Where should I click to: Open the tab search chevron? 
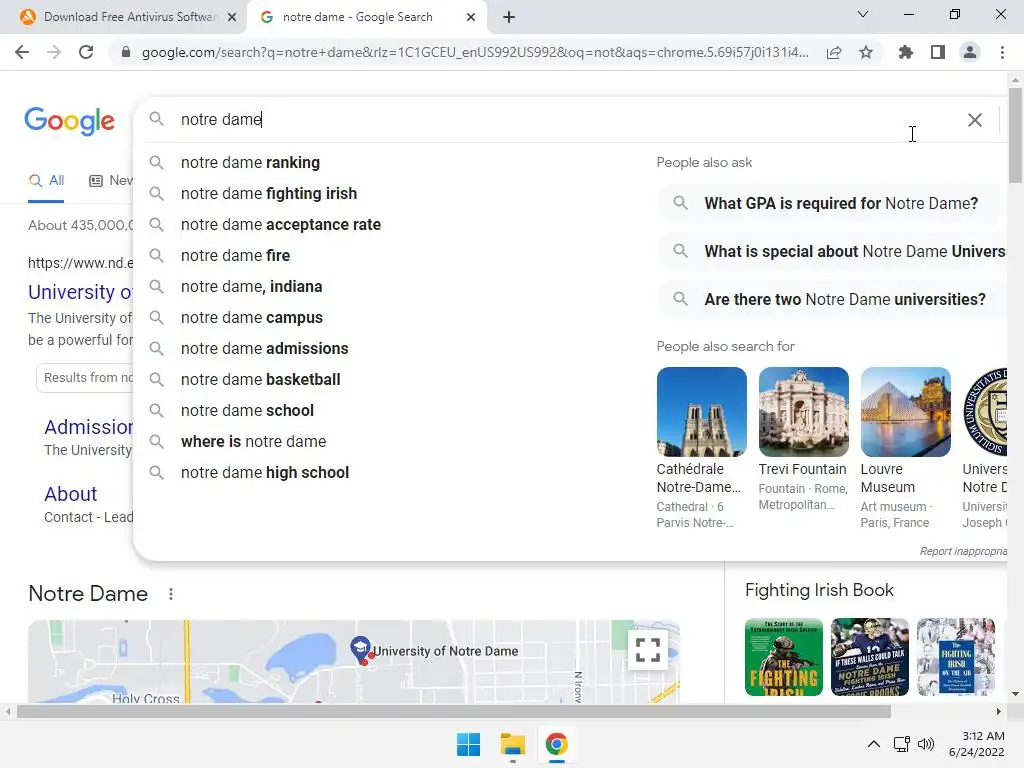click(863, 14)
